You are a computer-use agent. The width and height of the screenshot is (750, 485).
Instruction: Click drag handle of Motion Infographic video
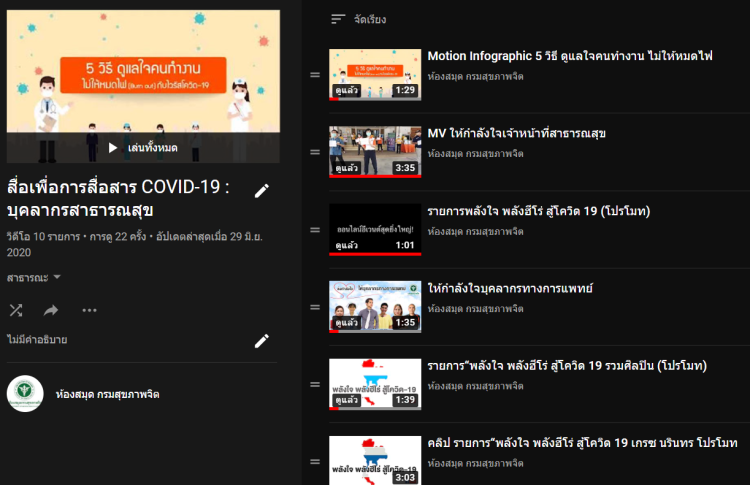pos(315,75)
